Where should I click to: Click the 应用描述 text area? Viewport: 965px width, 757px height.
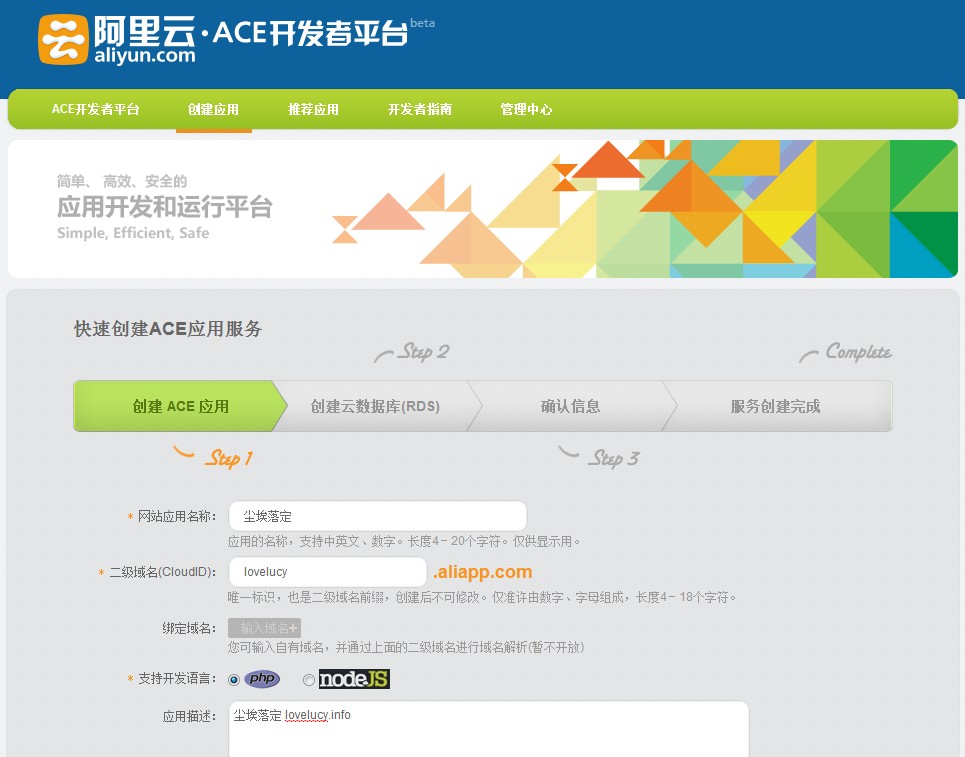pyautogui.click(x=489, y=729)
